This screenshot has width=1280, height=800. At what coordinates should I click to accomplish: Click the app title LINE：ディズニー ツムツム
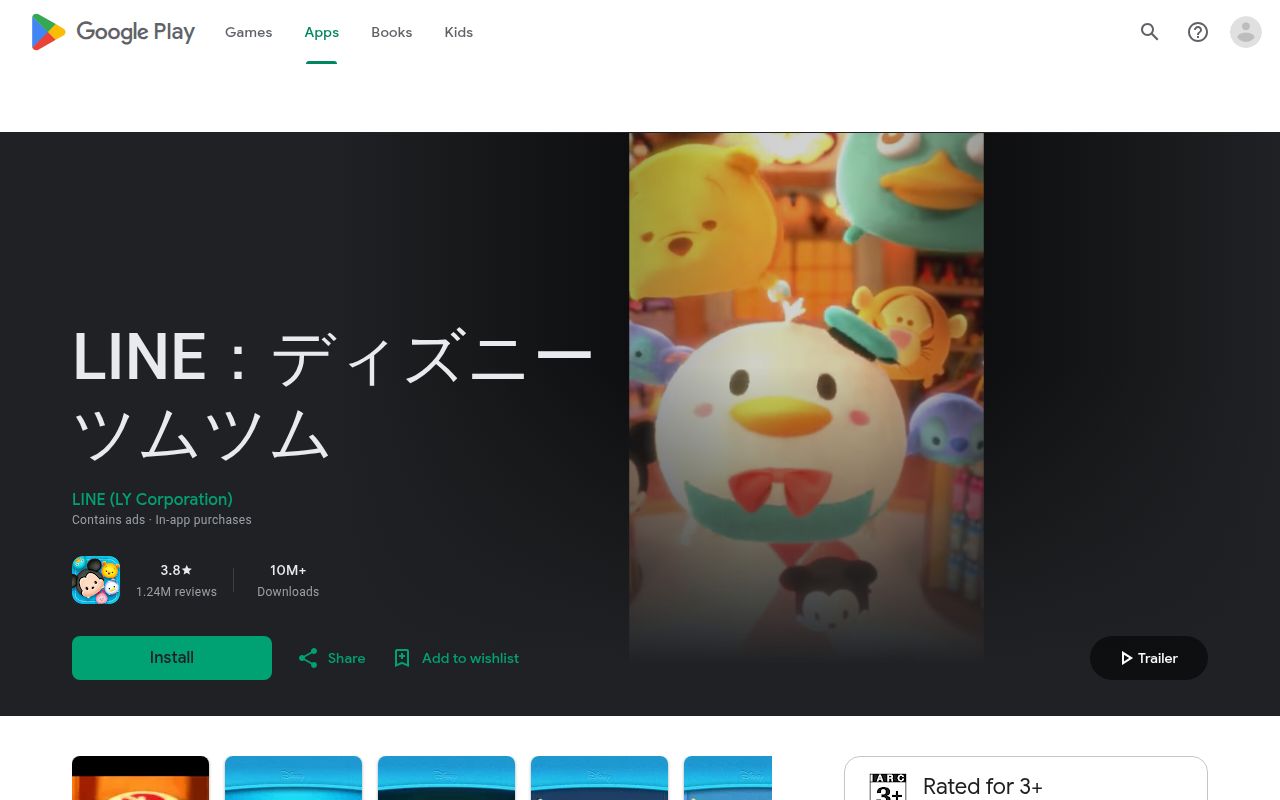[x=333, y=397]
